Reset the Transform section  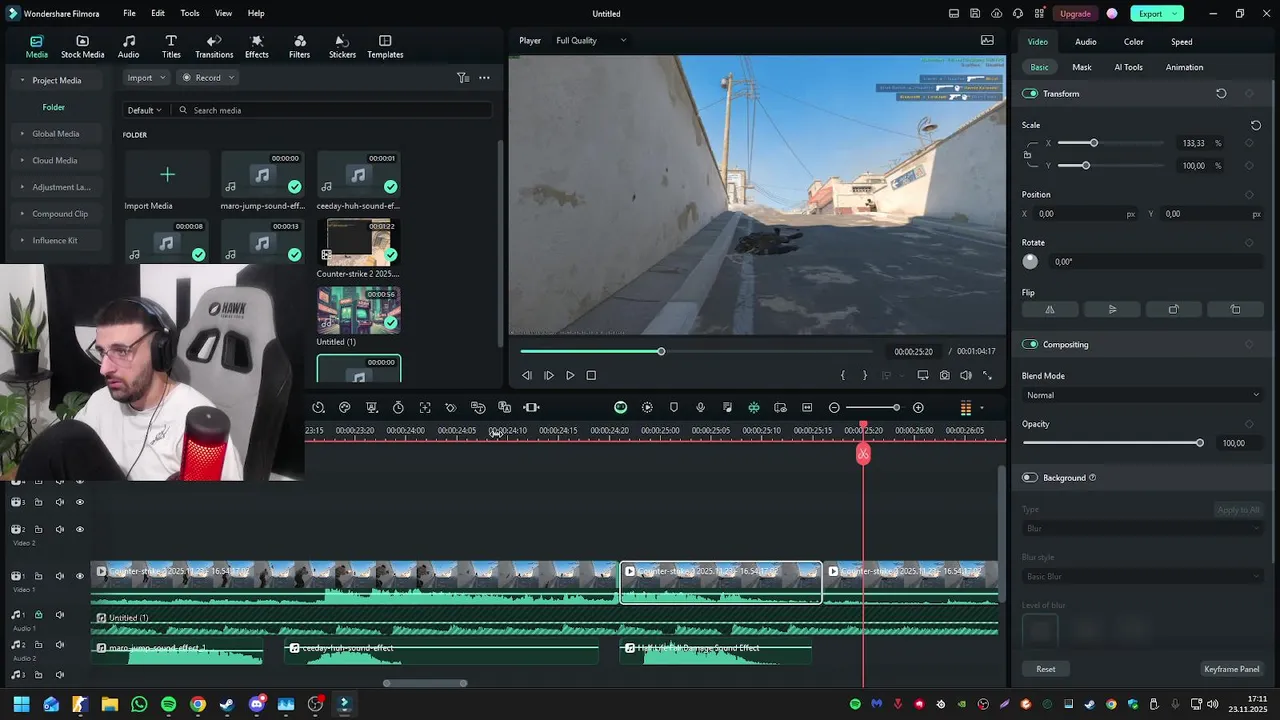(x=1221, y=93)
